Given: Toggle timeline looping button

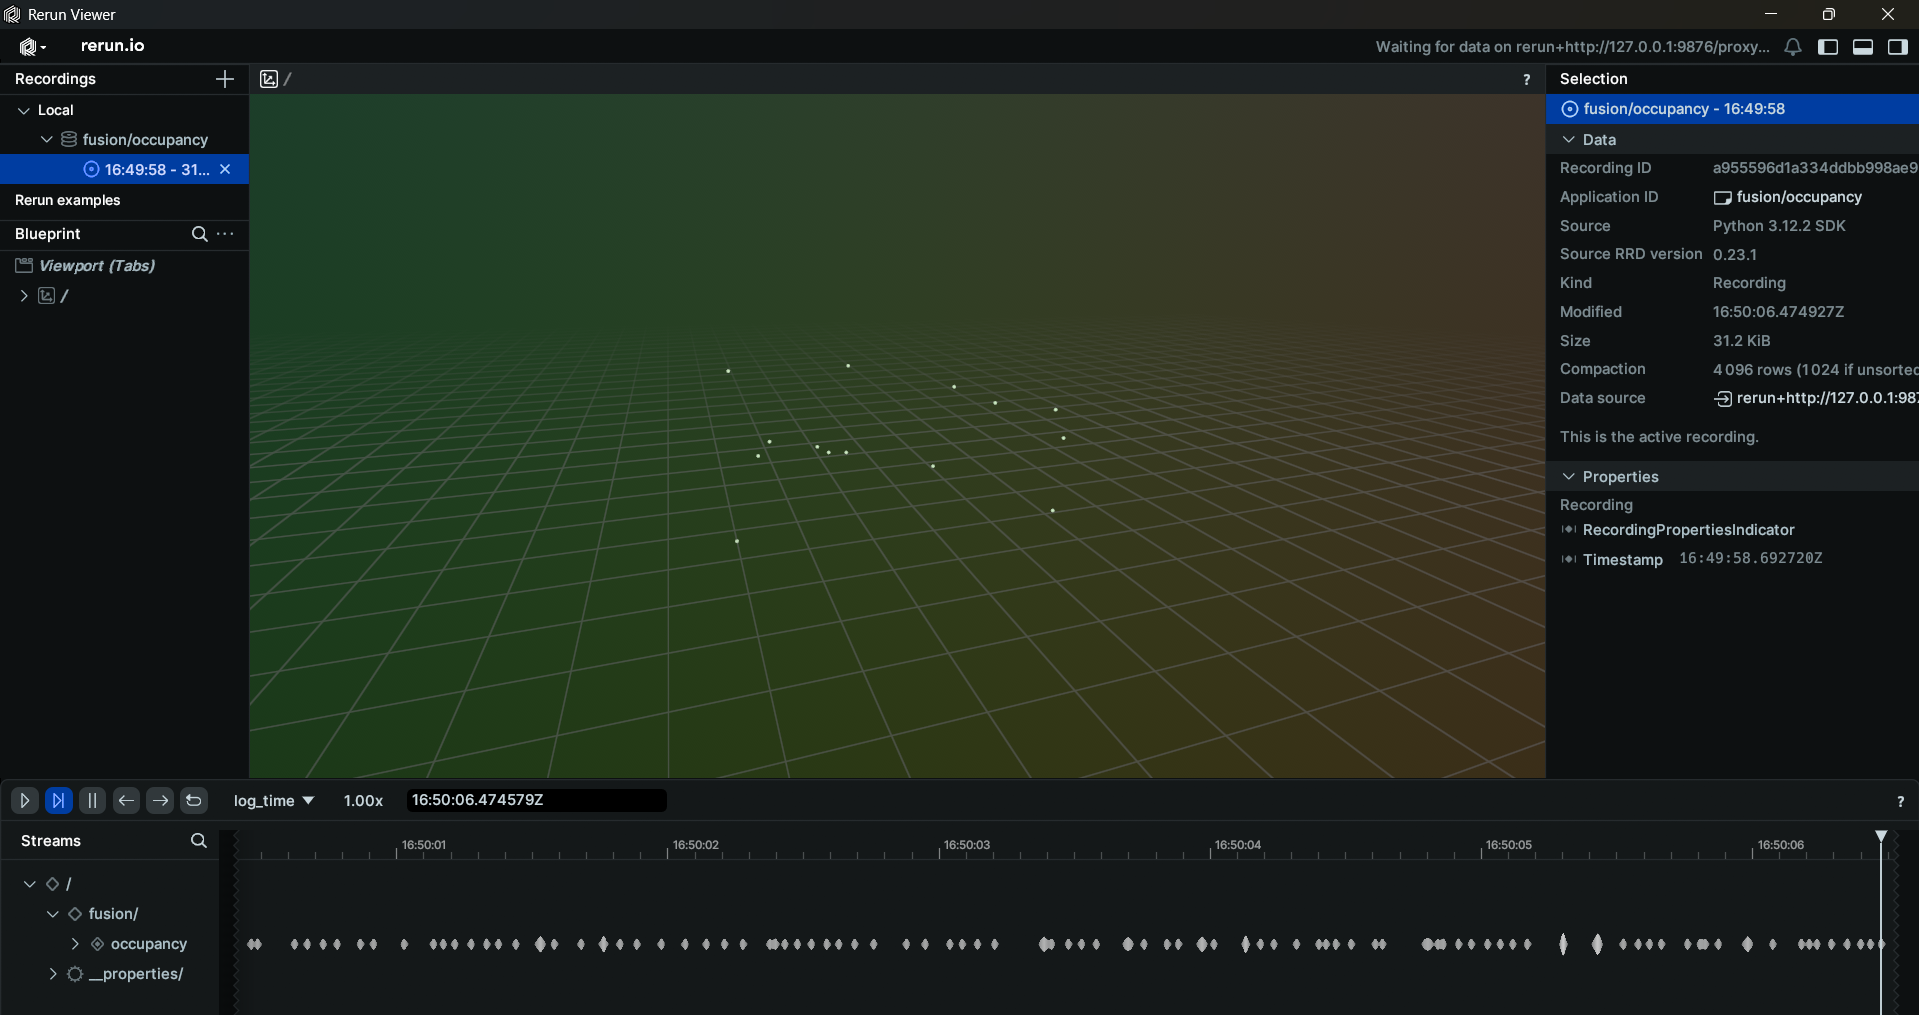Looking at the screenshot, I should coord(194,800).
